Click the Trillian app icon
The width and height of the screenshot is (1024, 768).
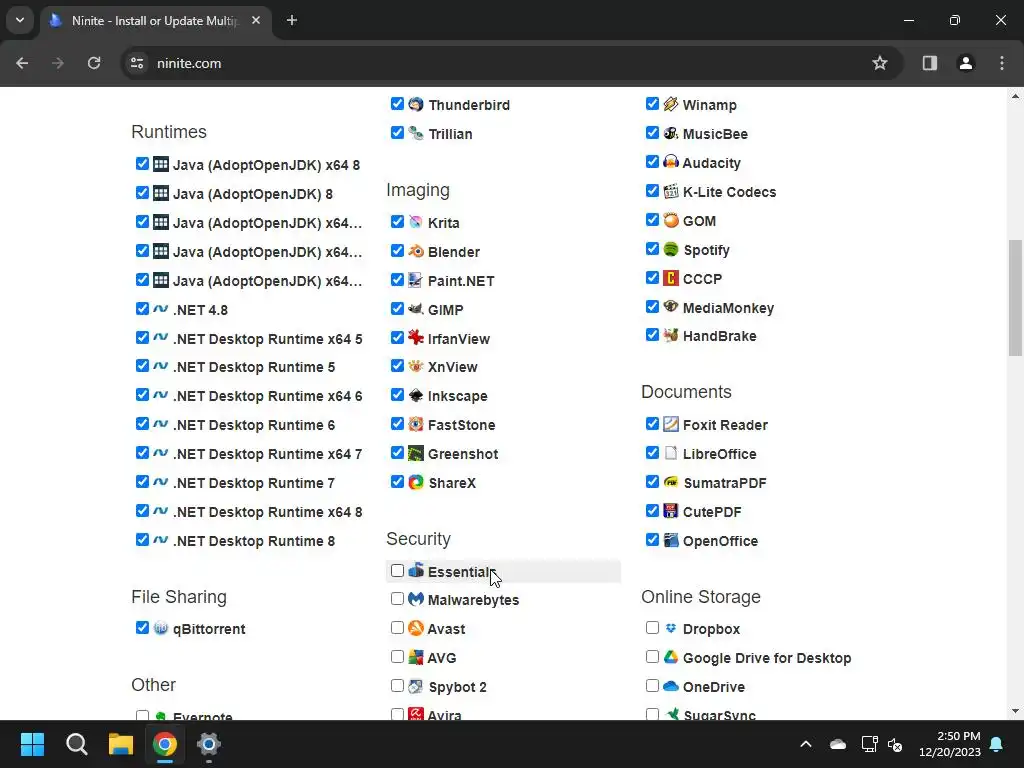(x=416, y=133)
